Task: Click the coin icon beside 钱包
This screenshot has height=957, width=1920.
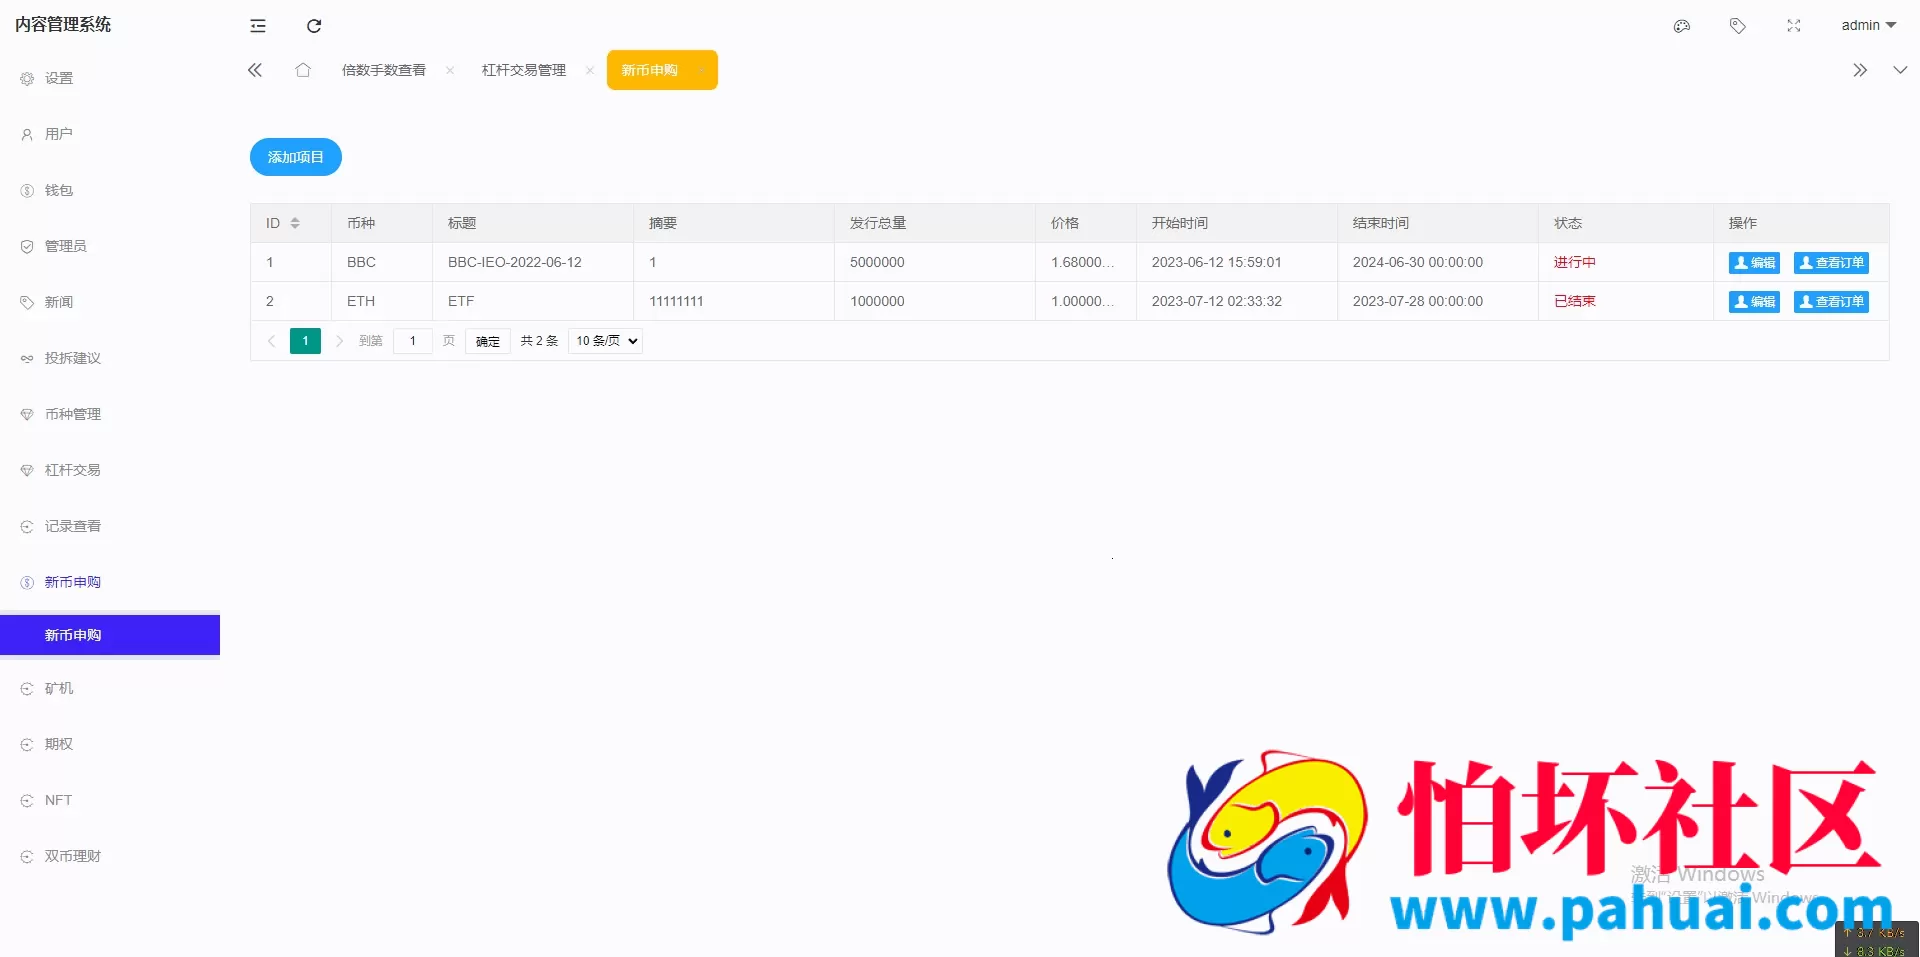Action: [27, 190]
